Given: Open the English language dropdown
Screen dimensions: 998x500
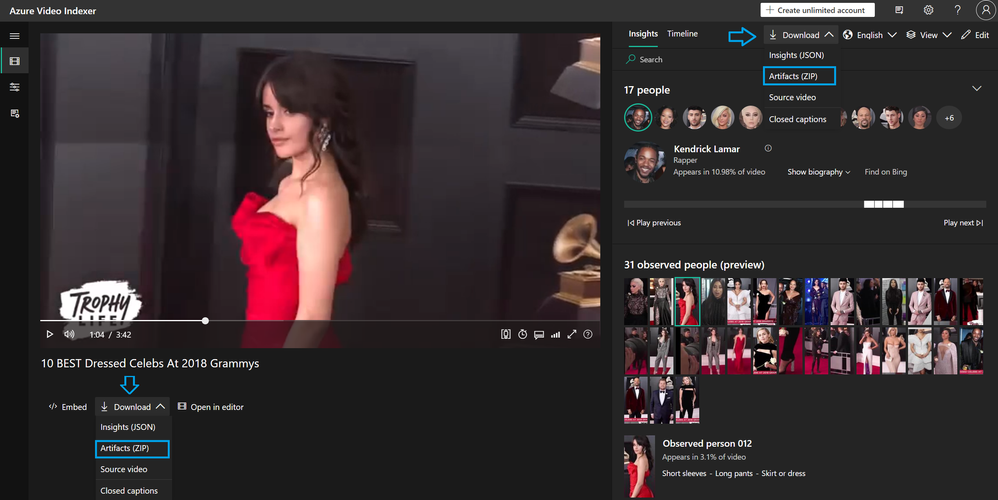Looking at the screenshot, I should point(869,35).
